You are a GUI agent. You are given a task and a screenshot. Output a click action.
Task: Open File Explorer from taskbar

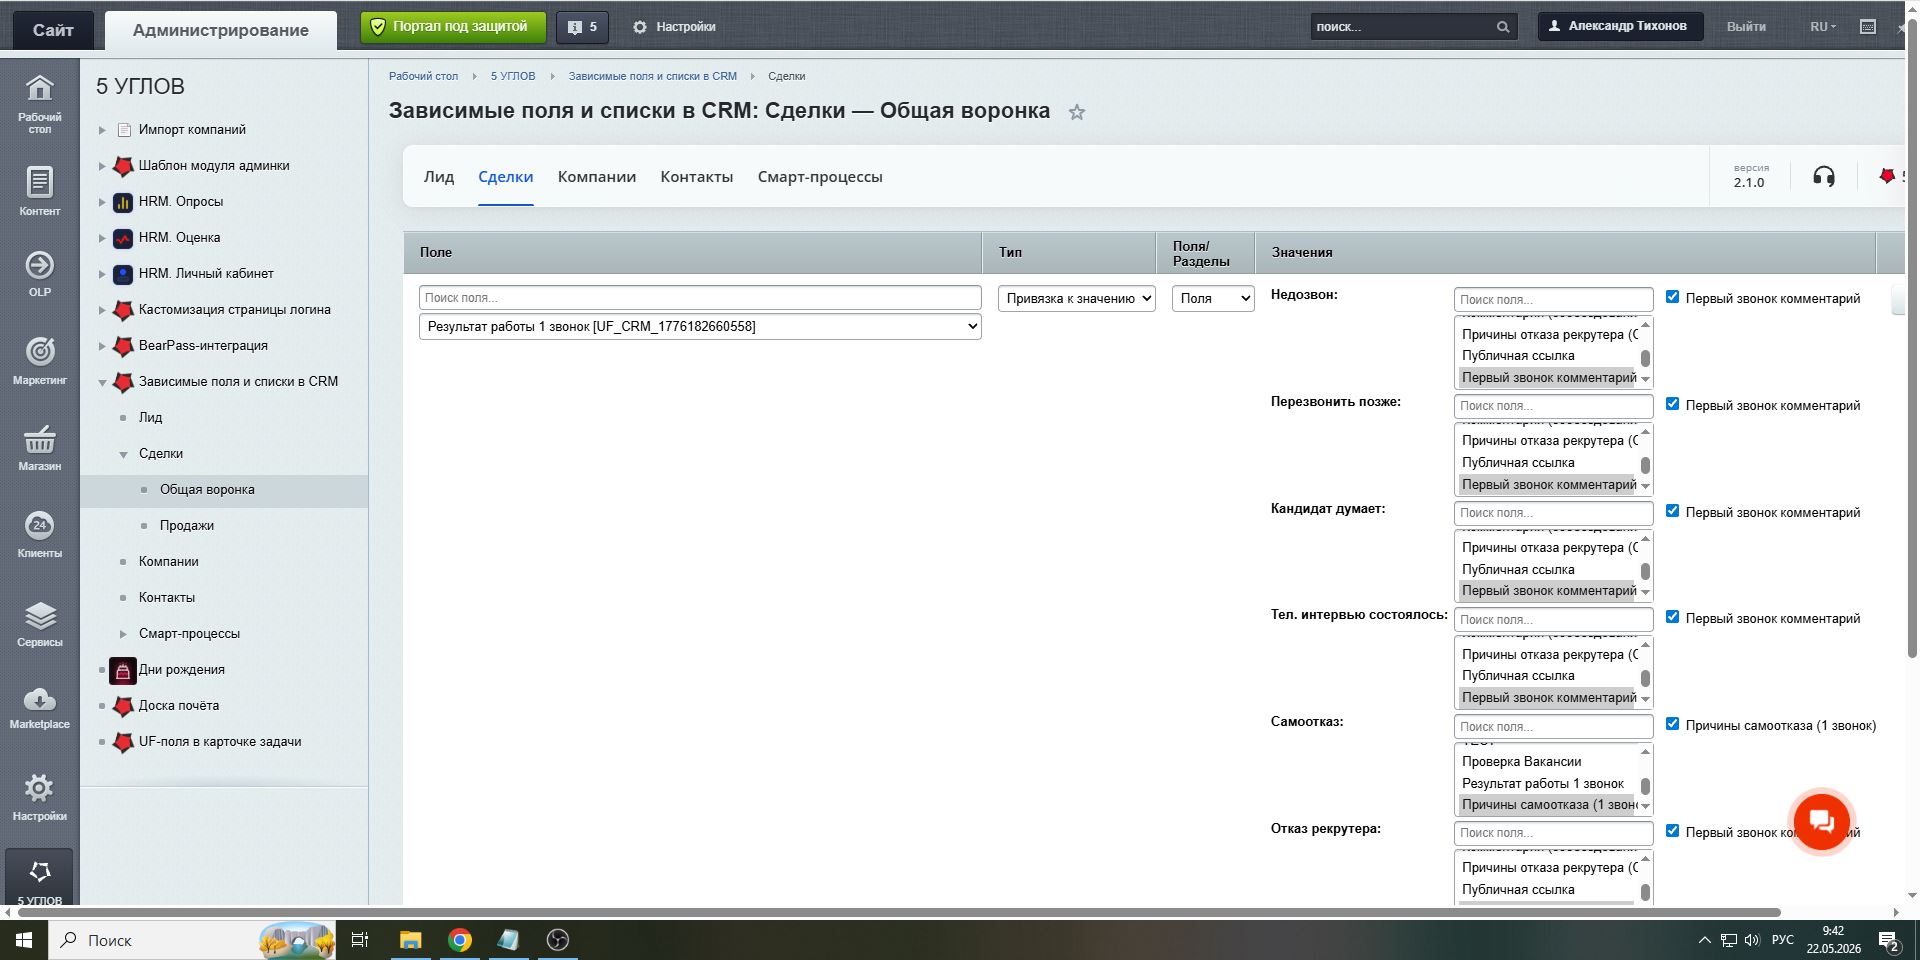coord(410,940)
